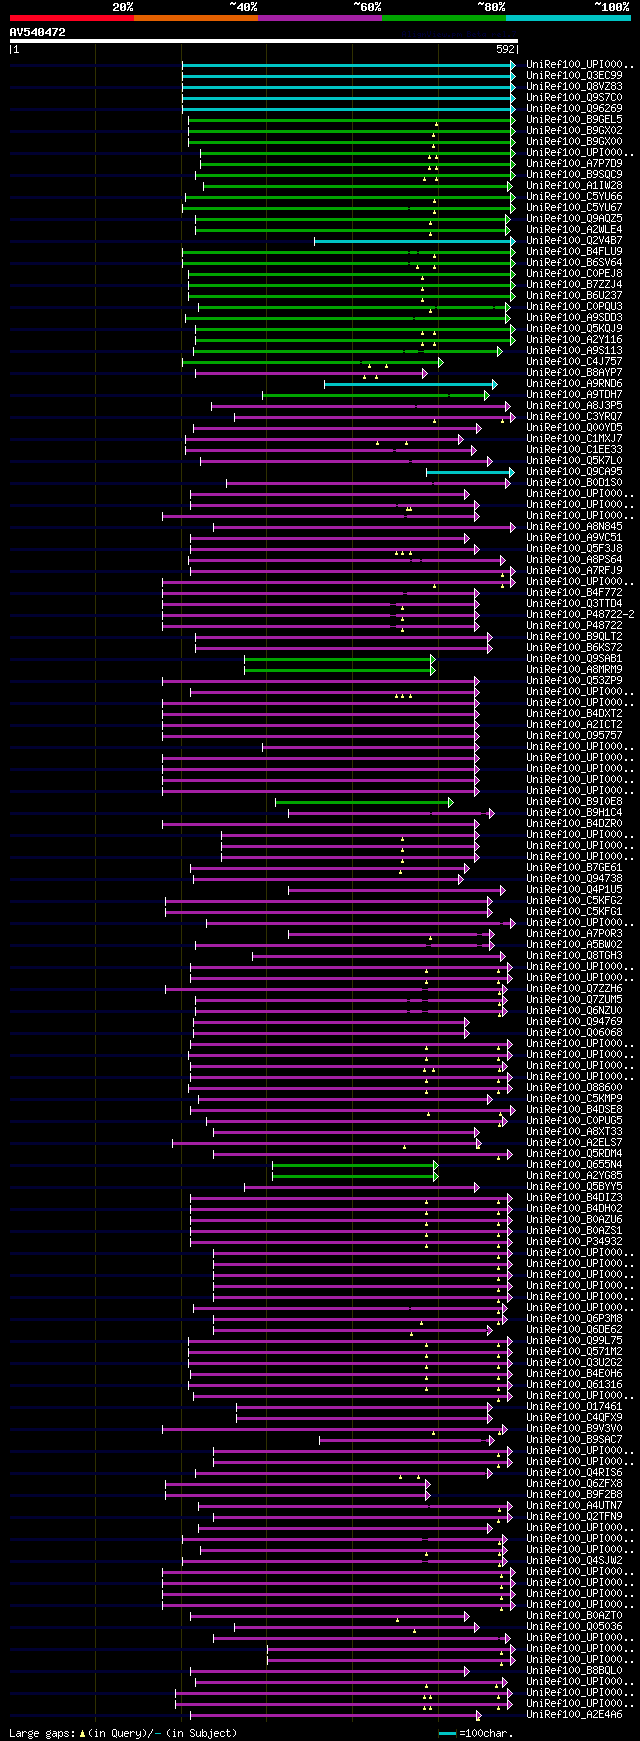Select hit UniRef100_Q53ZP9
This screenshot has height=1741, width=640.
(x=574, y=680)
